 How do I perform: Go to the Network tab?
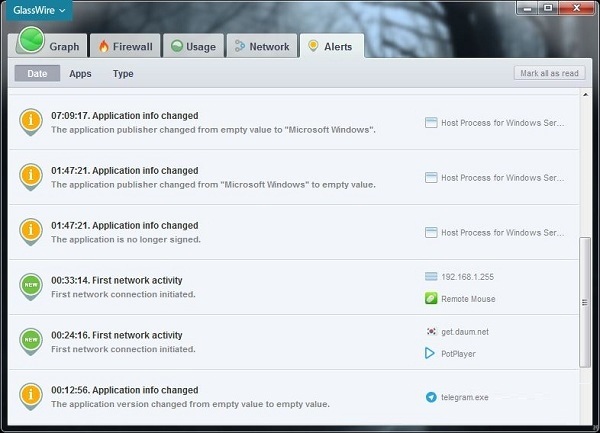[261, 46]
